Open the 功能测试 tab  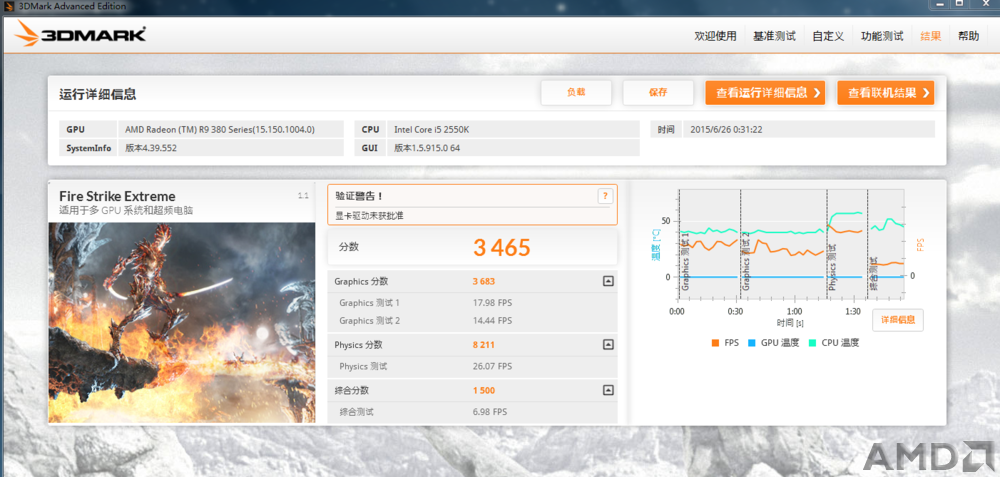pos(882,36)
